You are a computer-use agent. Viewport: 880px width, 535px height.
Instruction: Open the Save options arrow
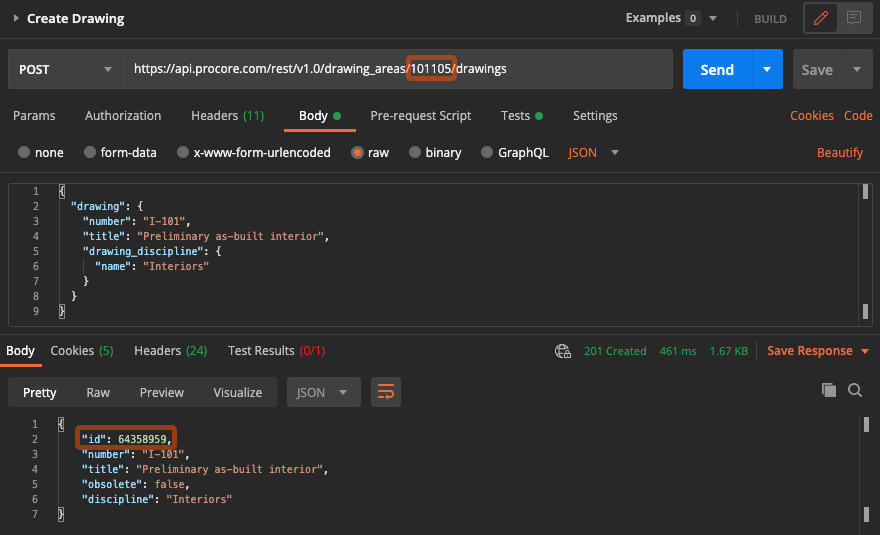(856, 69)
